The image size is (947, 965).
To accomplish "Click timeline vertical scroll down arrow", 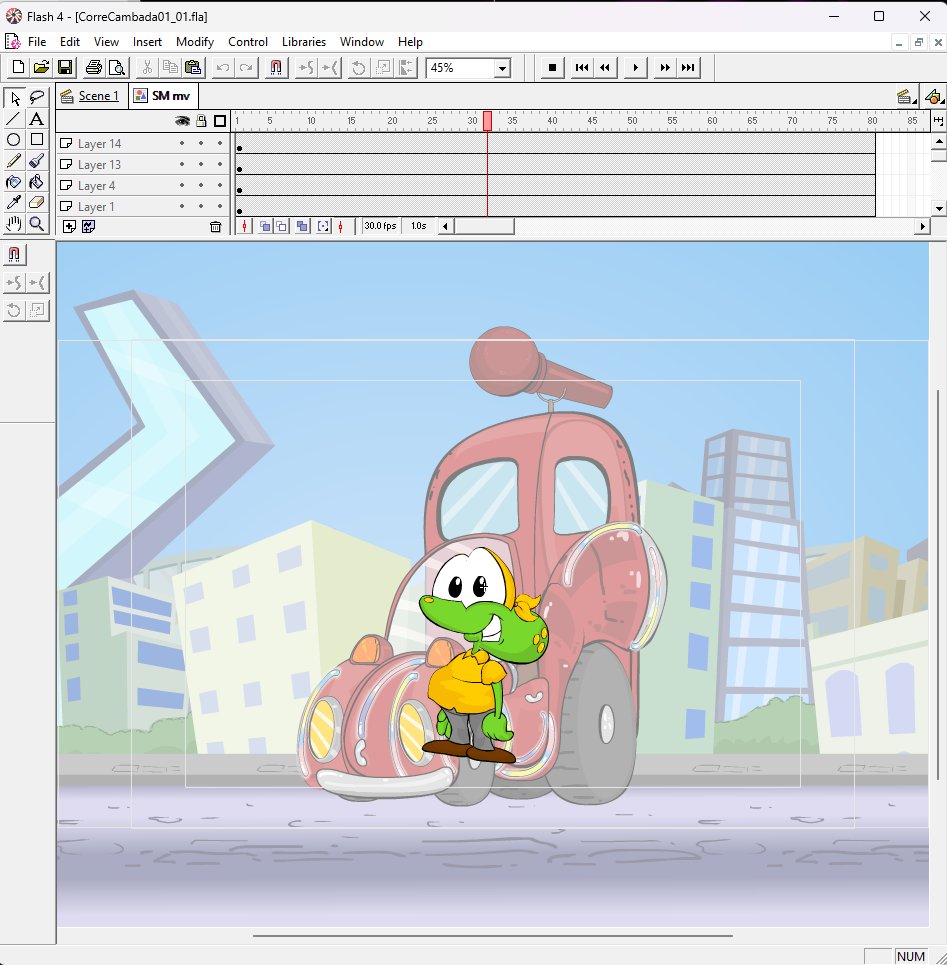I will [x=938, y=209].
